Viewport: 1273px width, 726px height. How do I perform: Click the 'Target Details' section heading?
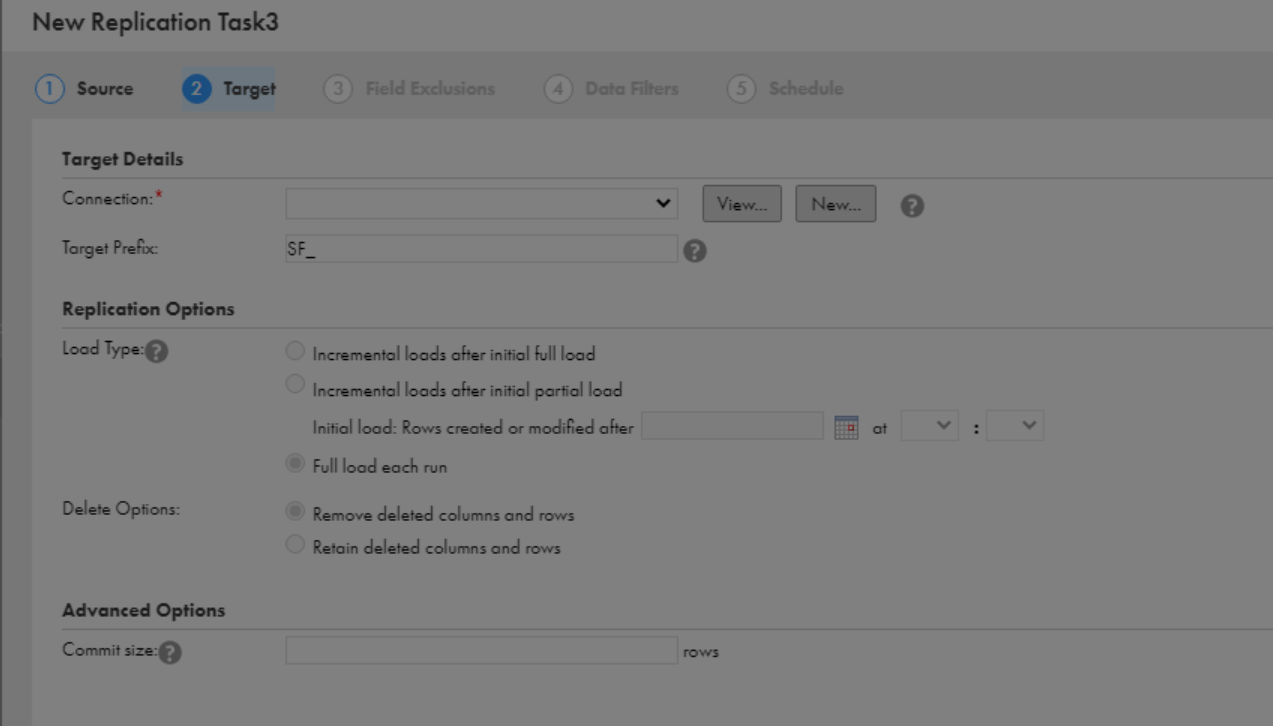122,159
